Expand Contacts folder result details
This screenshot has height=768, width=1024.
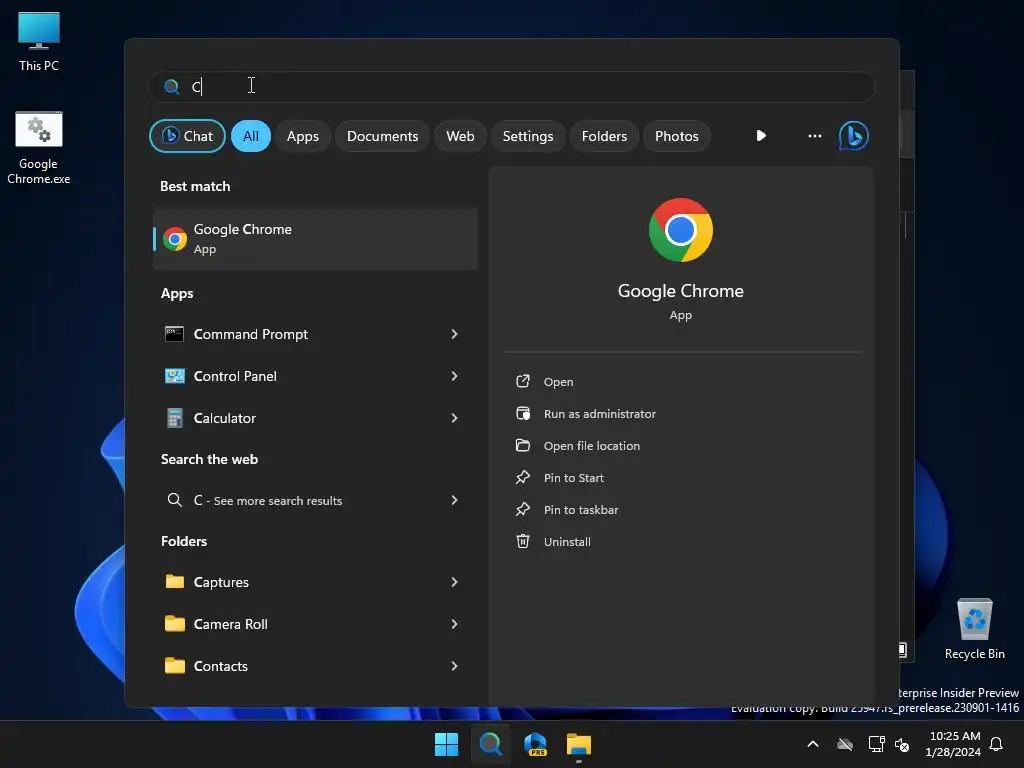point(455,665)
